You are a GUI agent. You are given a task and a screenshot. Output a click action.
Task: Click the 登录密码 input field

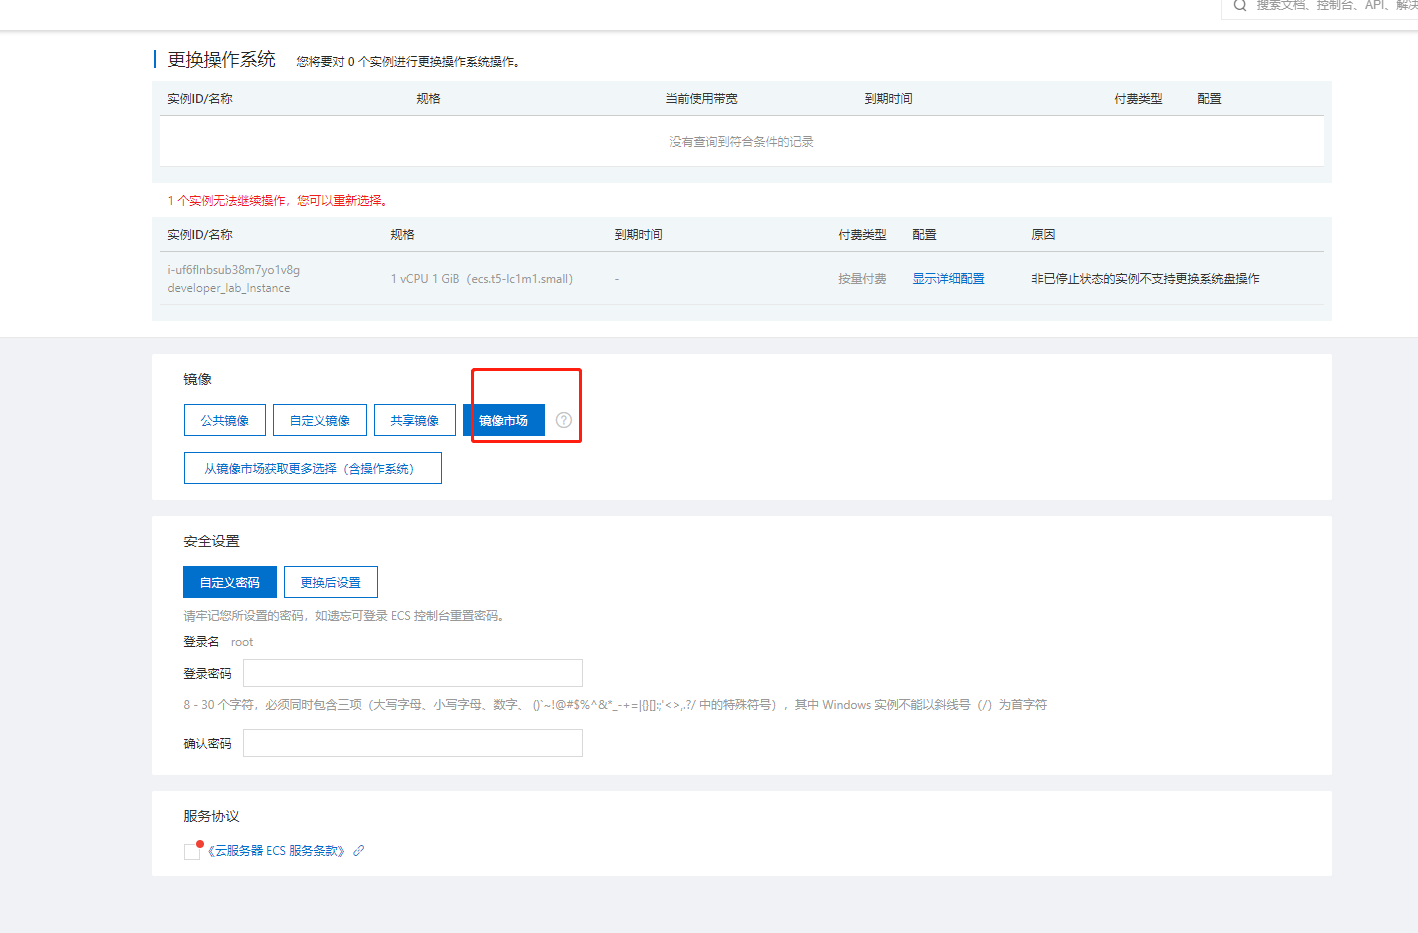coord(412,673)
